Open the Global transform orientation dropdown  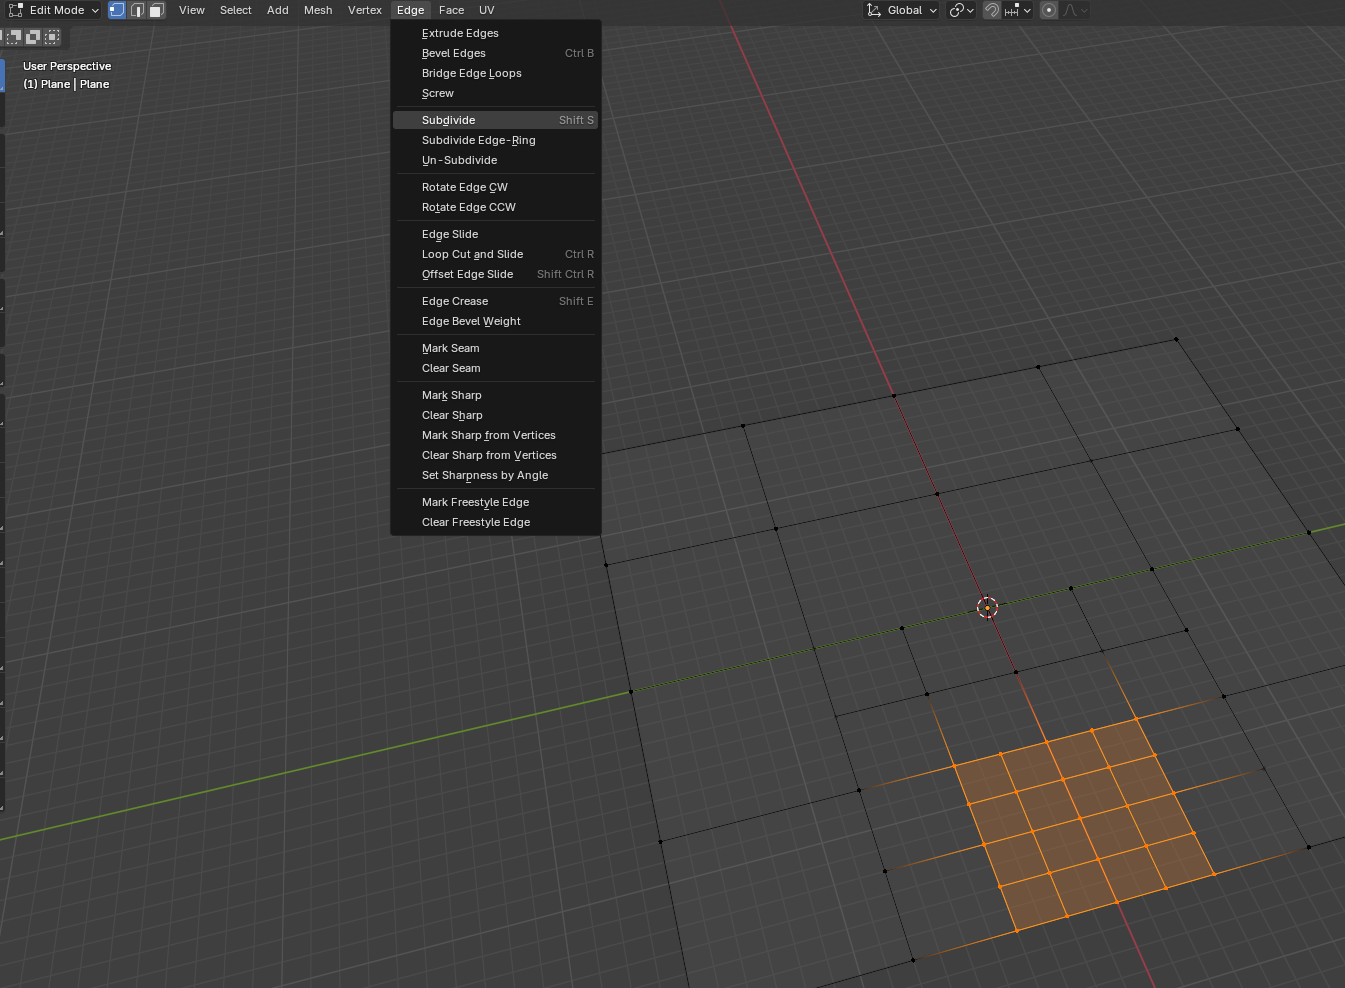coord(902,10)
